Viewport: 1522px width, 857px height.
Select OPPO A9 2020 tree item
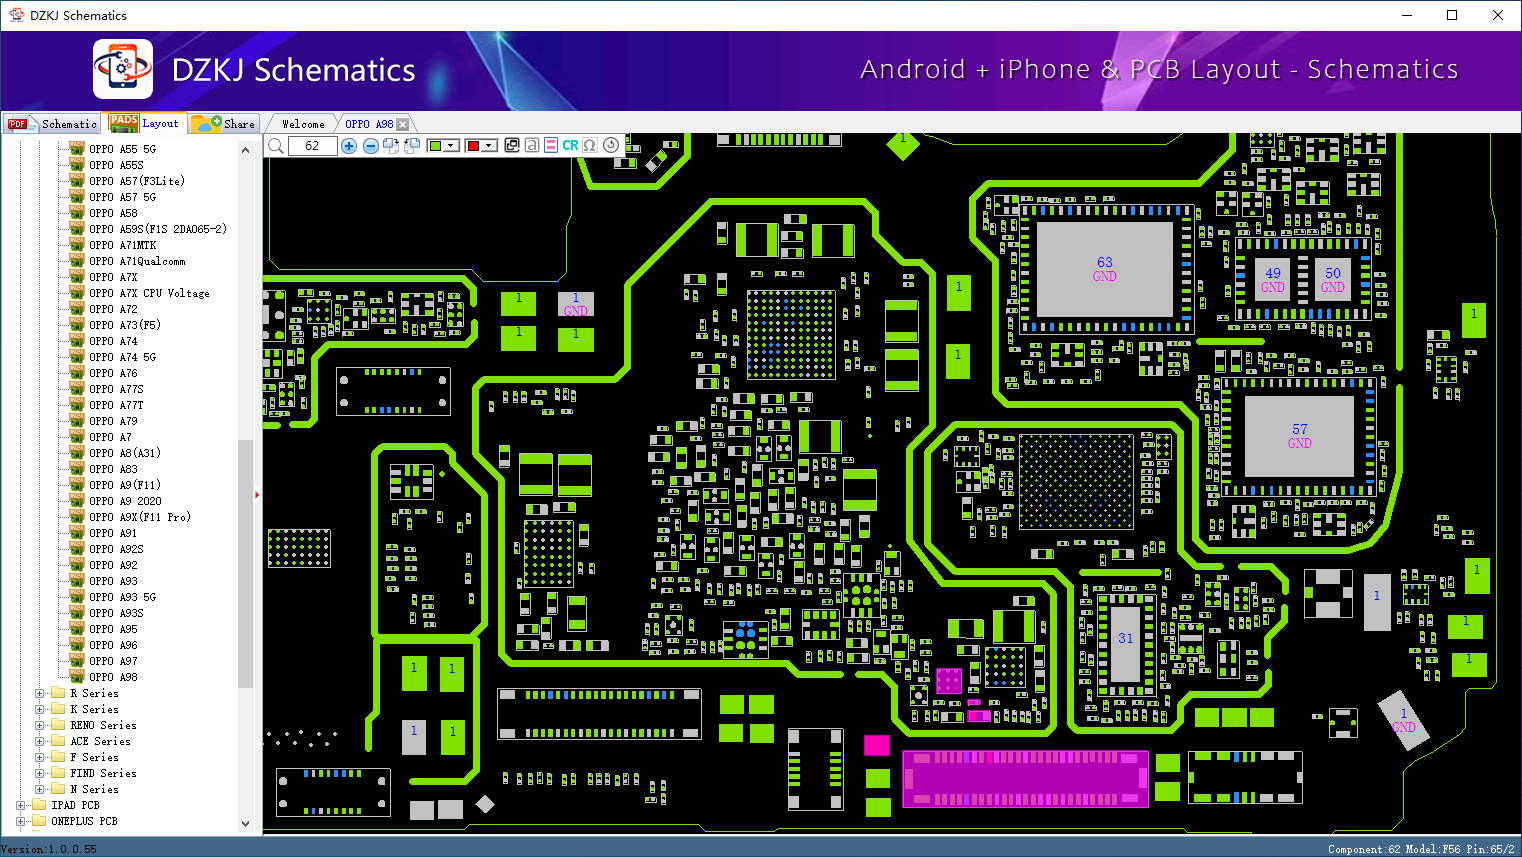125,501
